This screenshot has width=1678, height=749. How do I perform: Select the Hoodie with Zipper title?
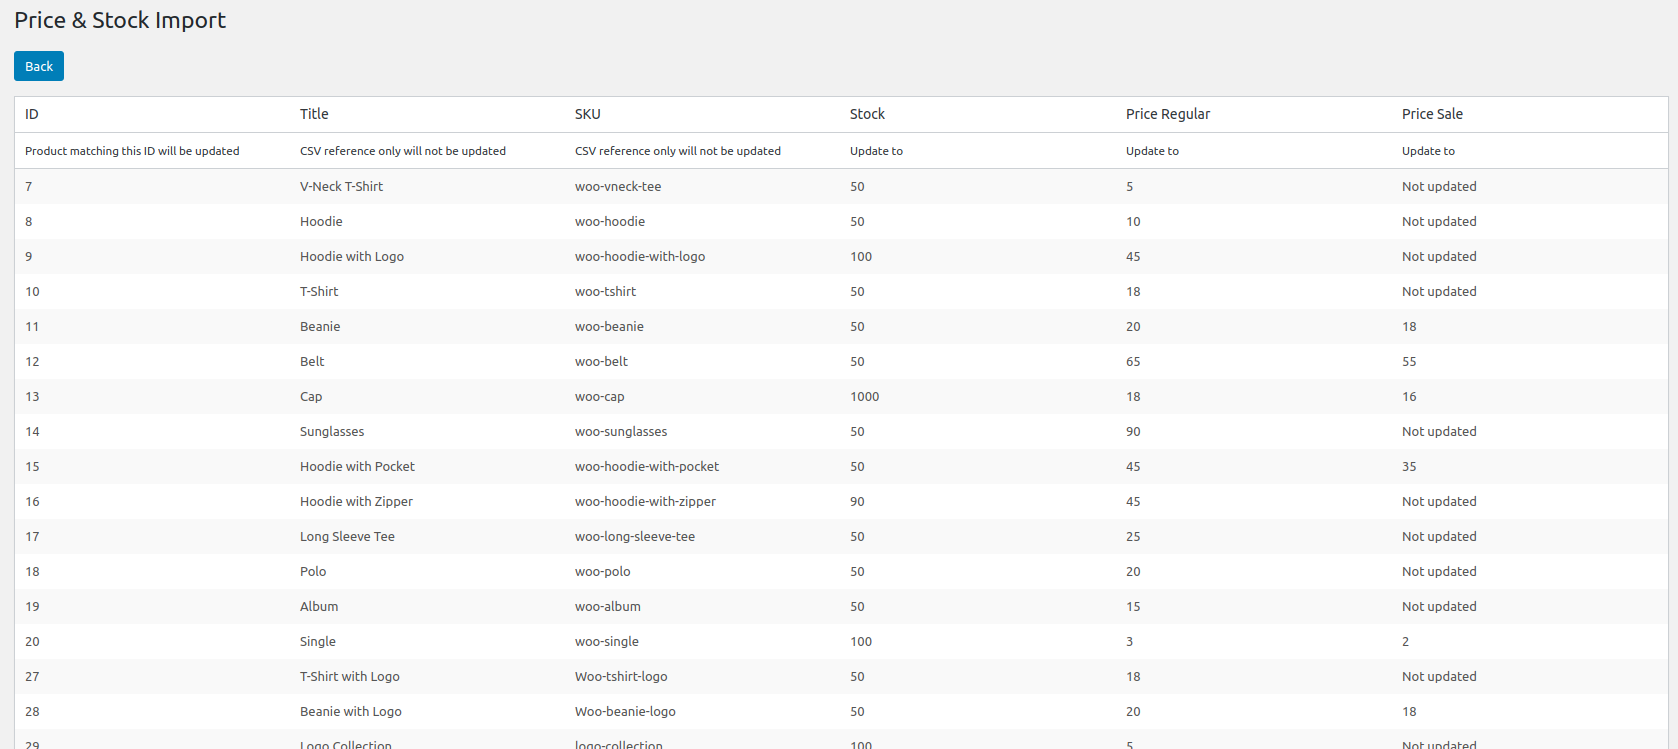pyautogui.click(x=356, y=501)
